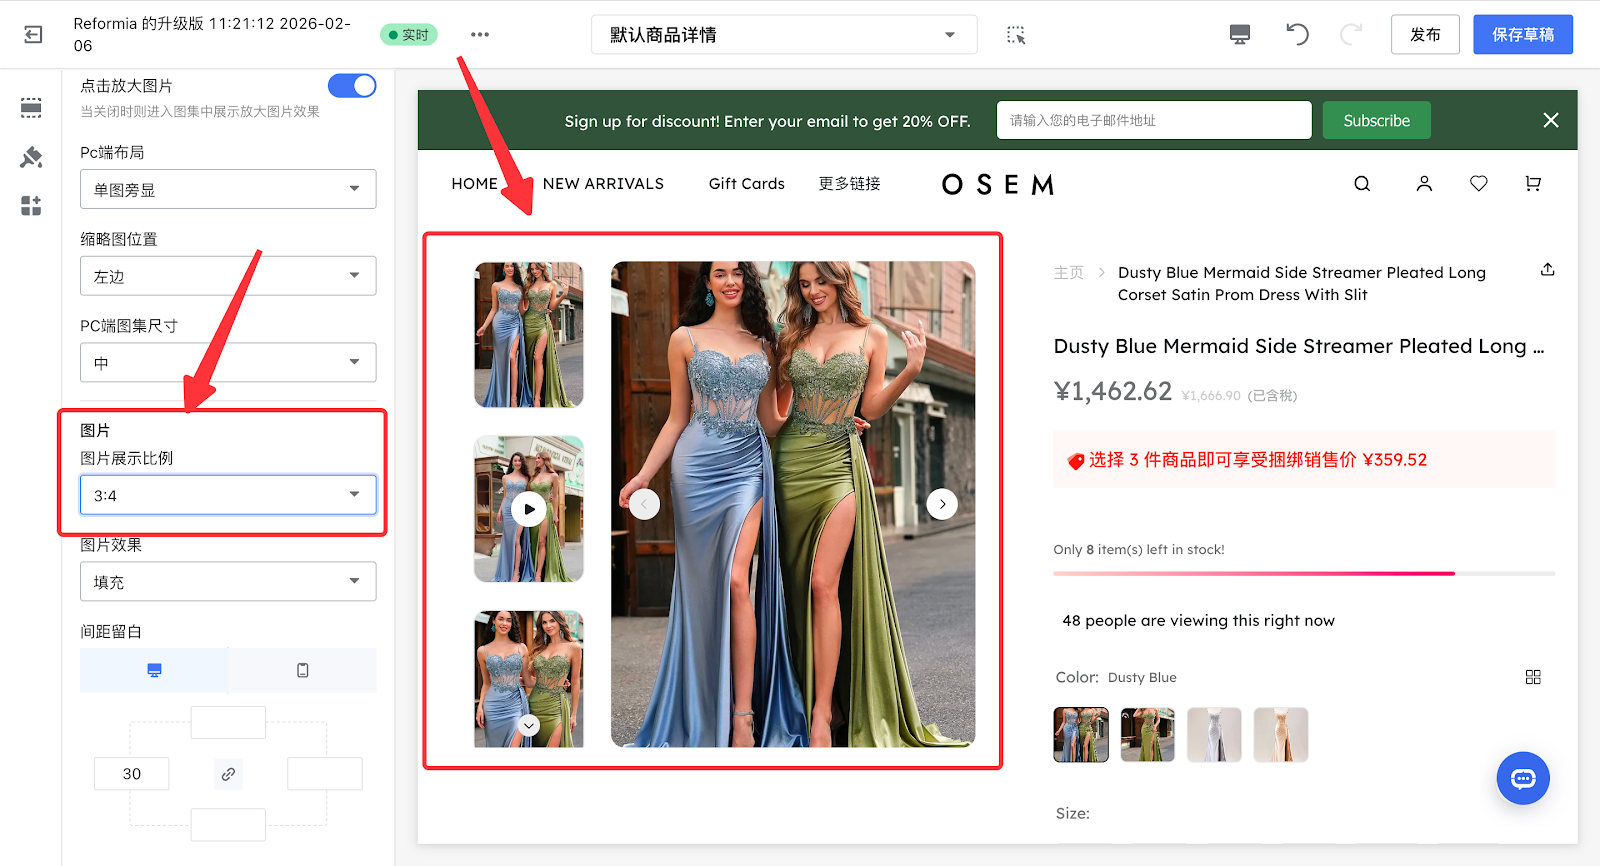Open the sections panel icon in sidebar
This screenshot has height=866, width=1600.
coord(31,108)
